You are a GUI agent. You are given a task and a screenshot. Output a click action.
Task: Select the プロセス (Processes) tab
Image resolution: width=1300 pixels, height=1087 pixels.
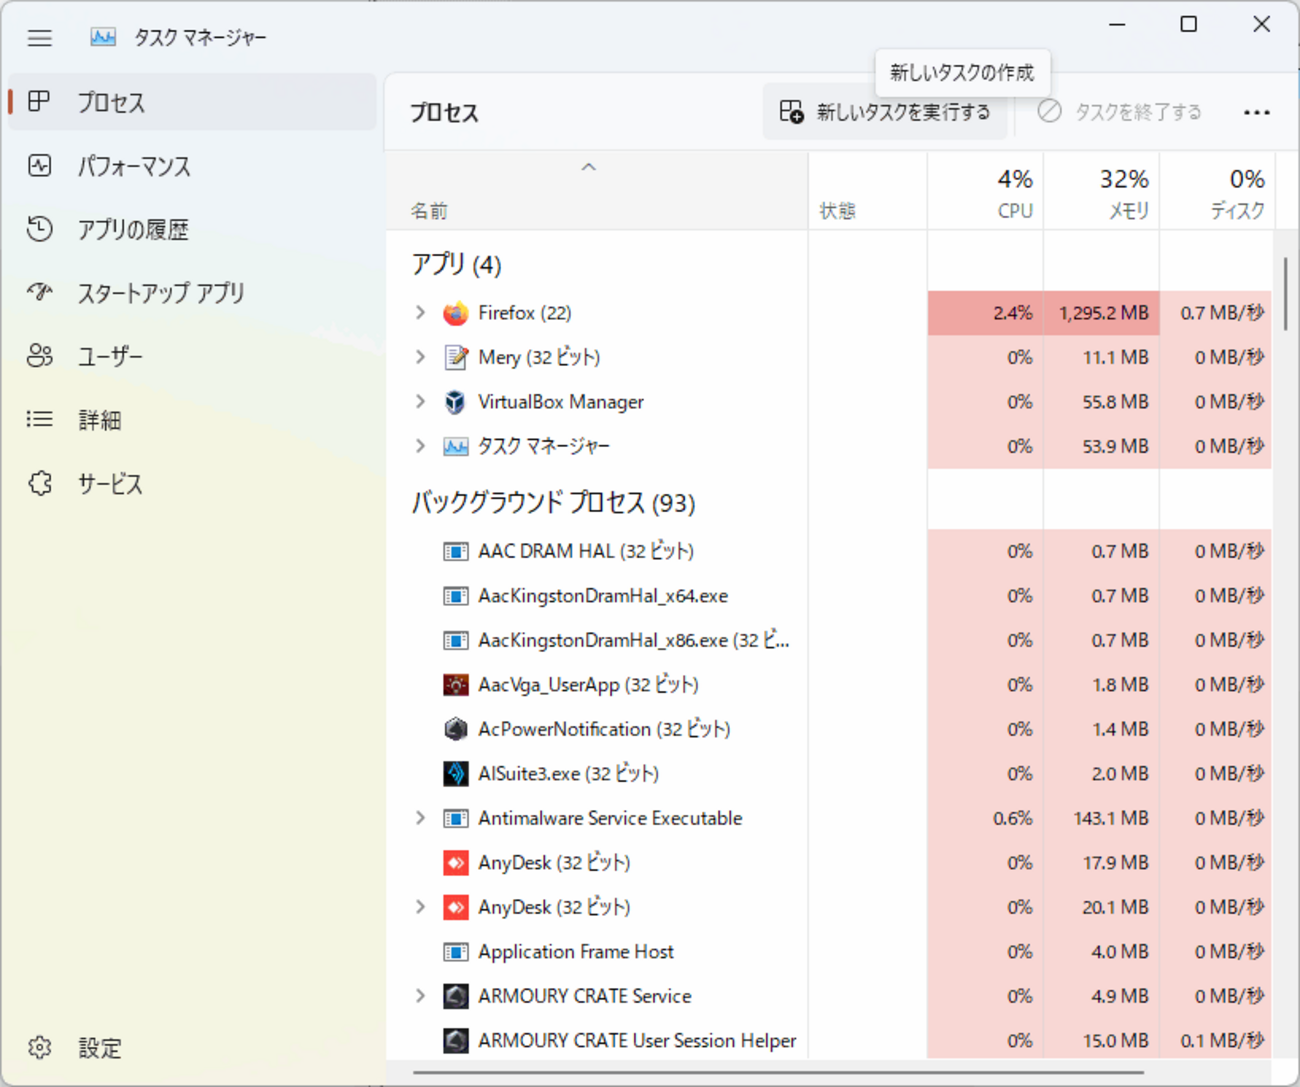tap(111, 102)
